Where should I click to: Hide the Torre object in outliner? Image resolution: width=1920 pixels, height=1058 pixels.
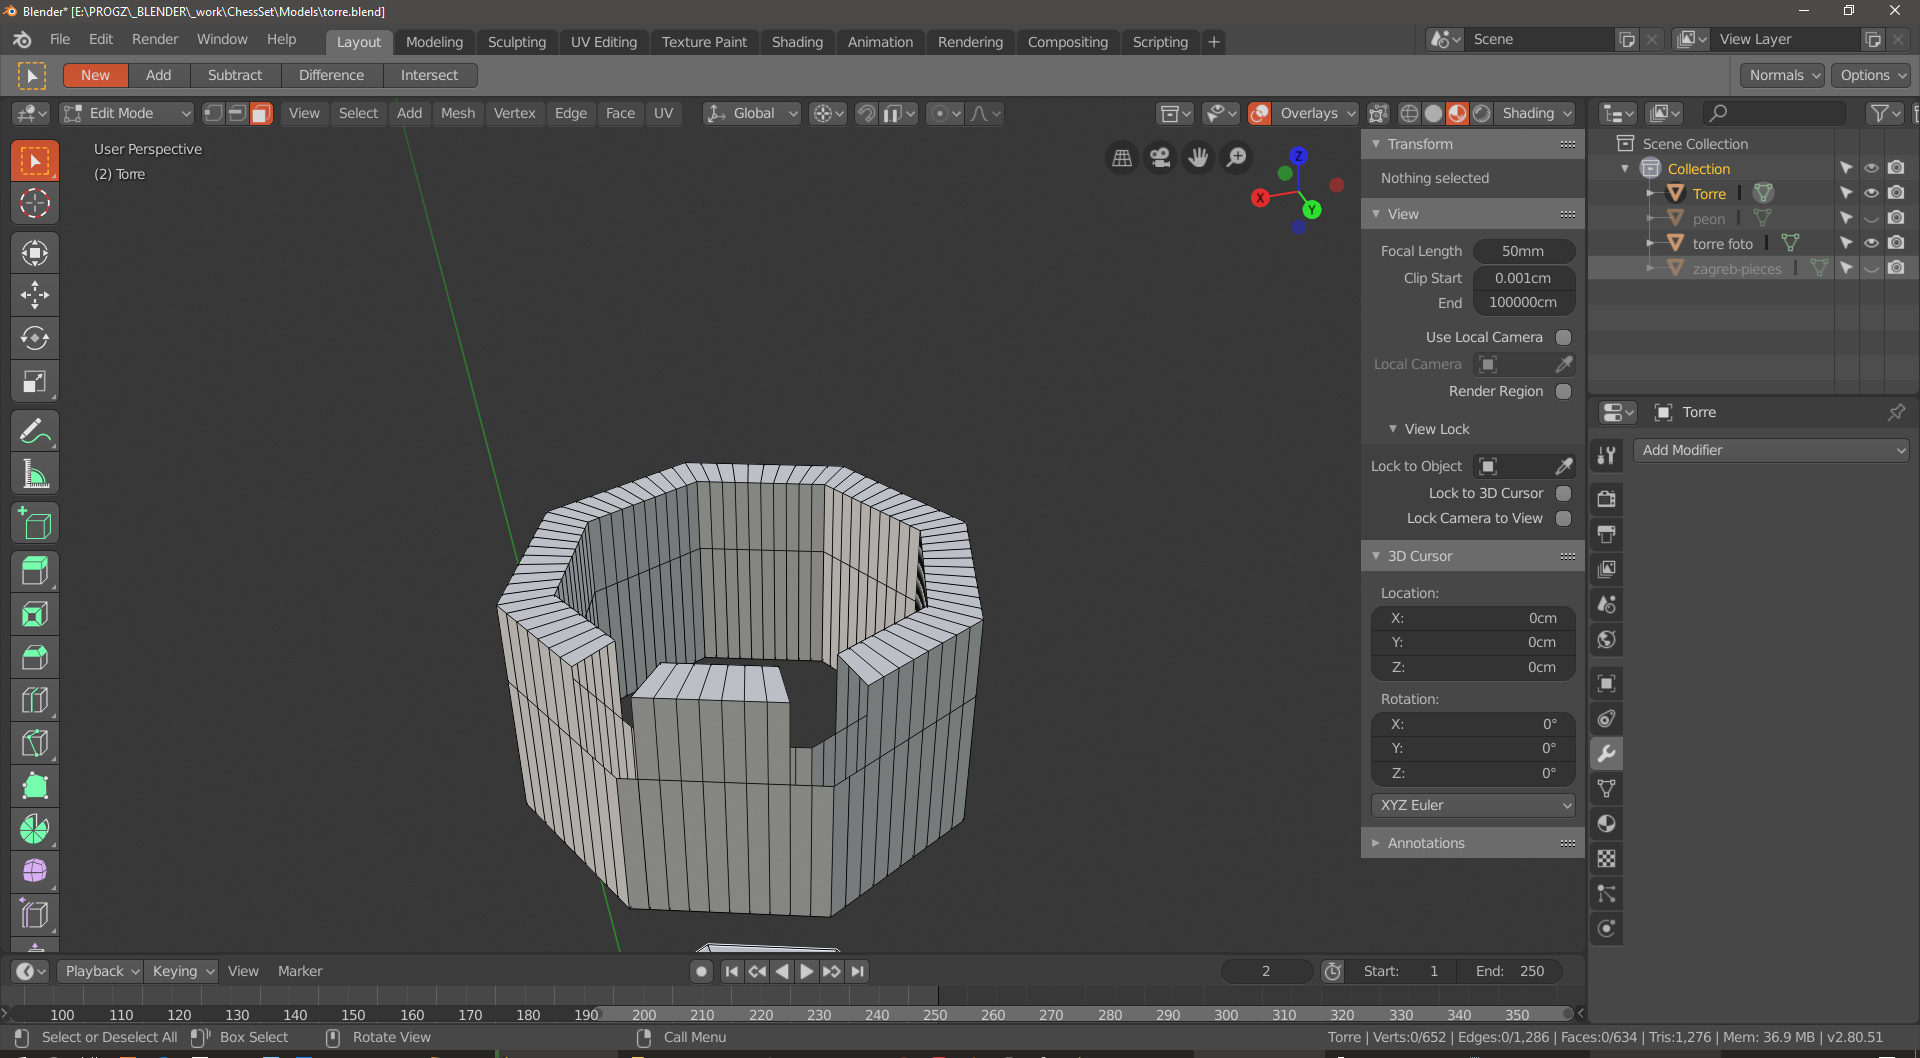tap(1871, 193)
